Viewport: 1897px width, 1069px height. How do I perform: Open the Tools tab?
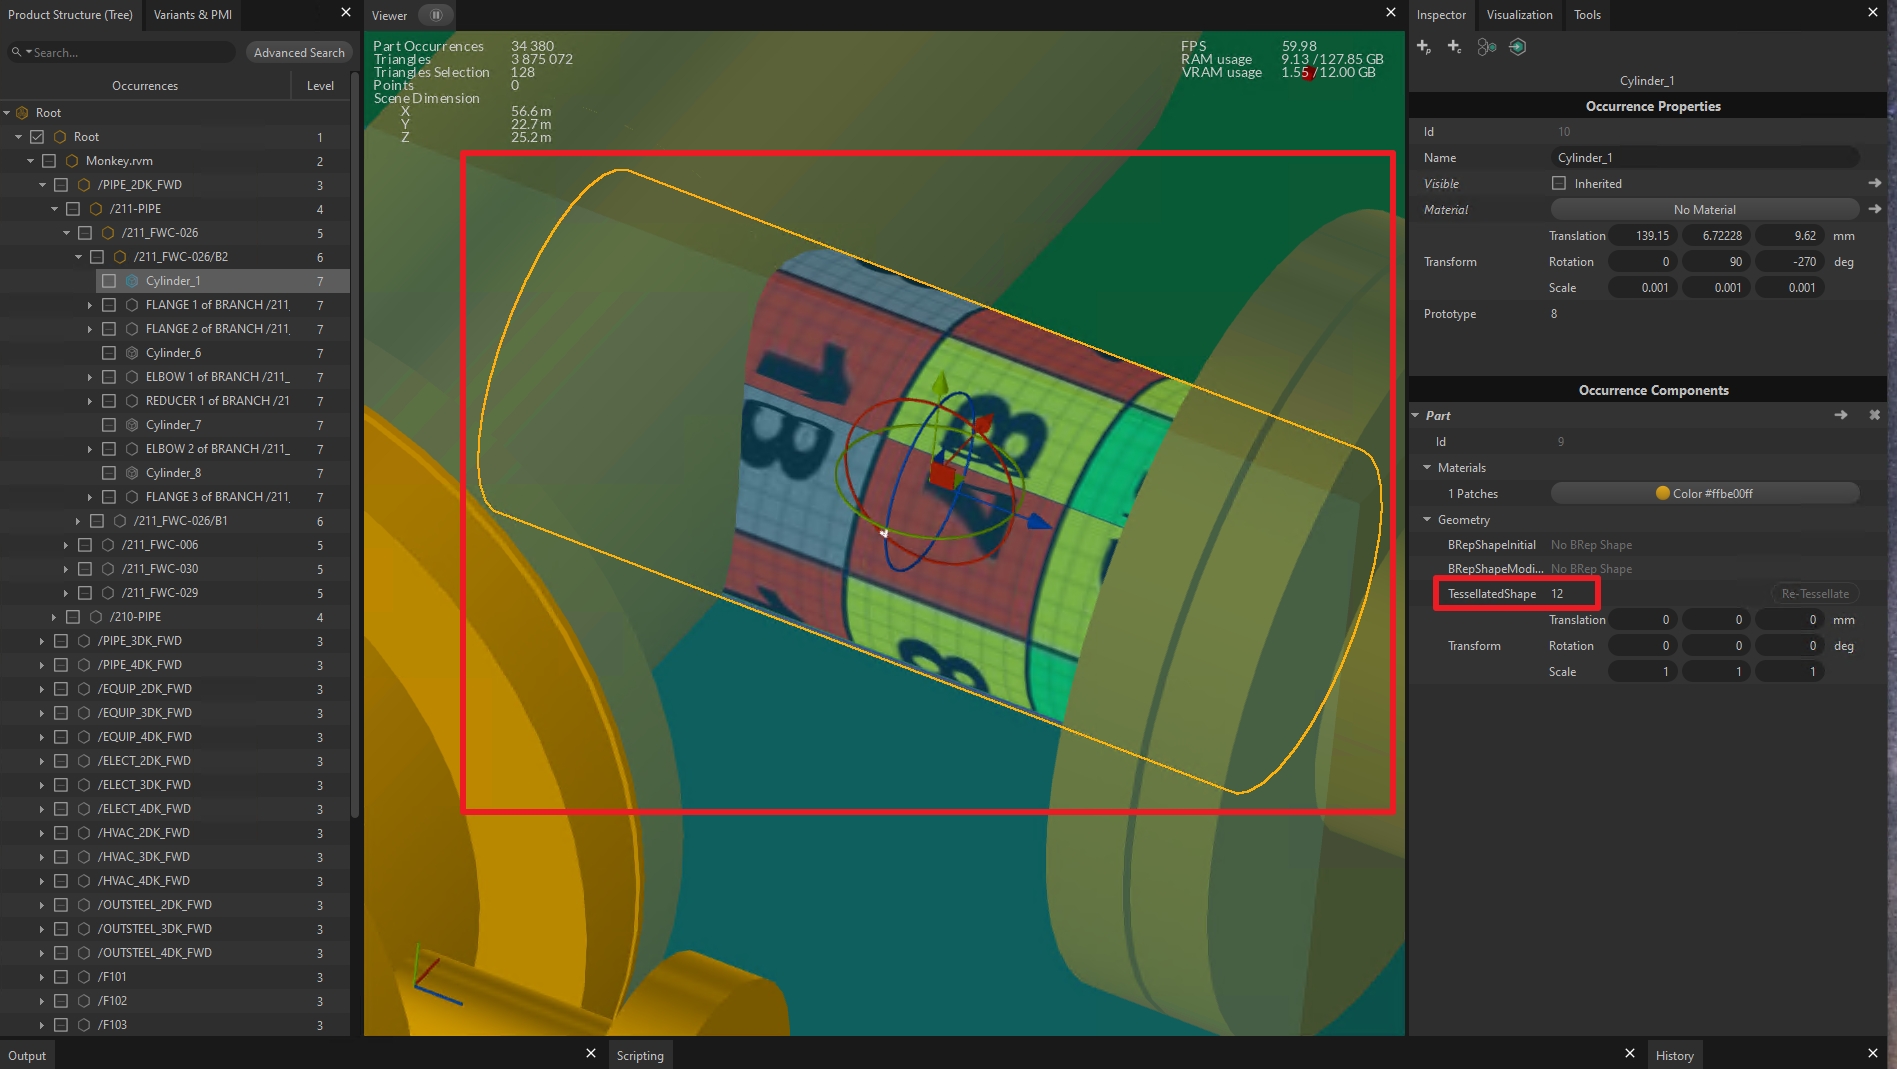click(x=1587, y=15)
